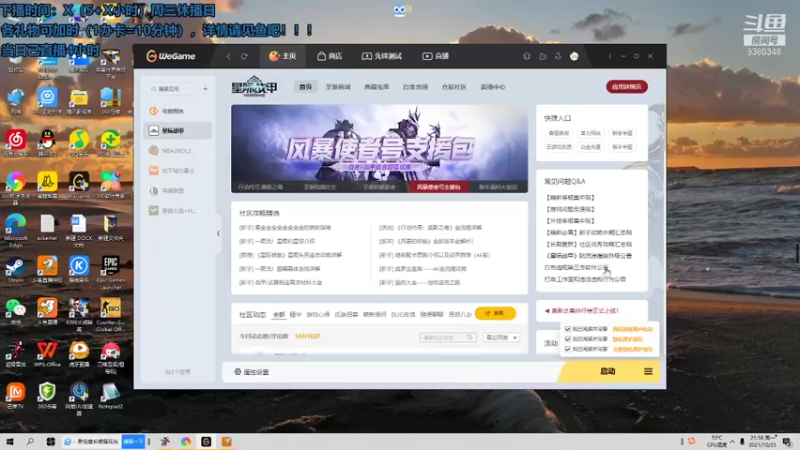
Task: Focus the community search input field
Action: point(448,337)
